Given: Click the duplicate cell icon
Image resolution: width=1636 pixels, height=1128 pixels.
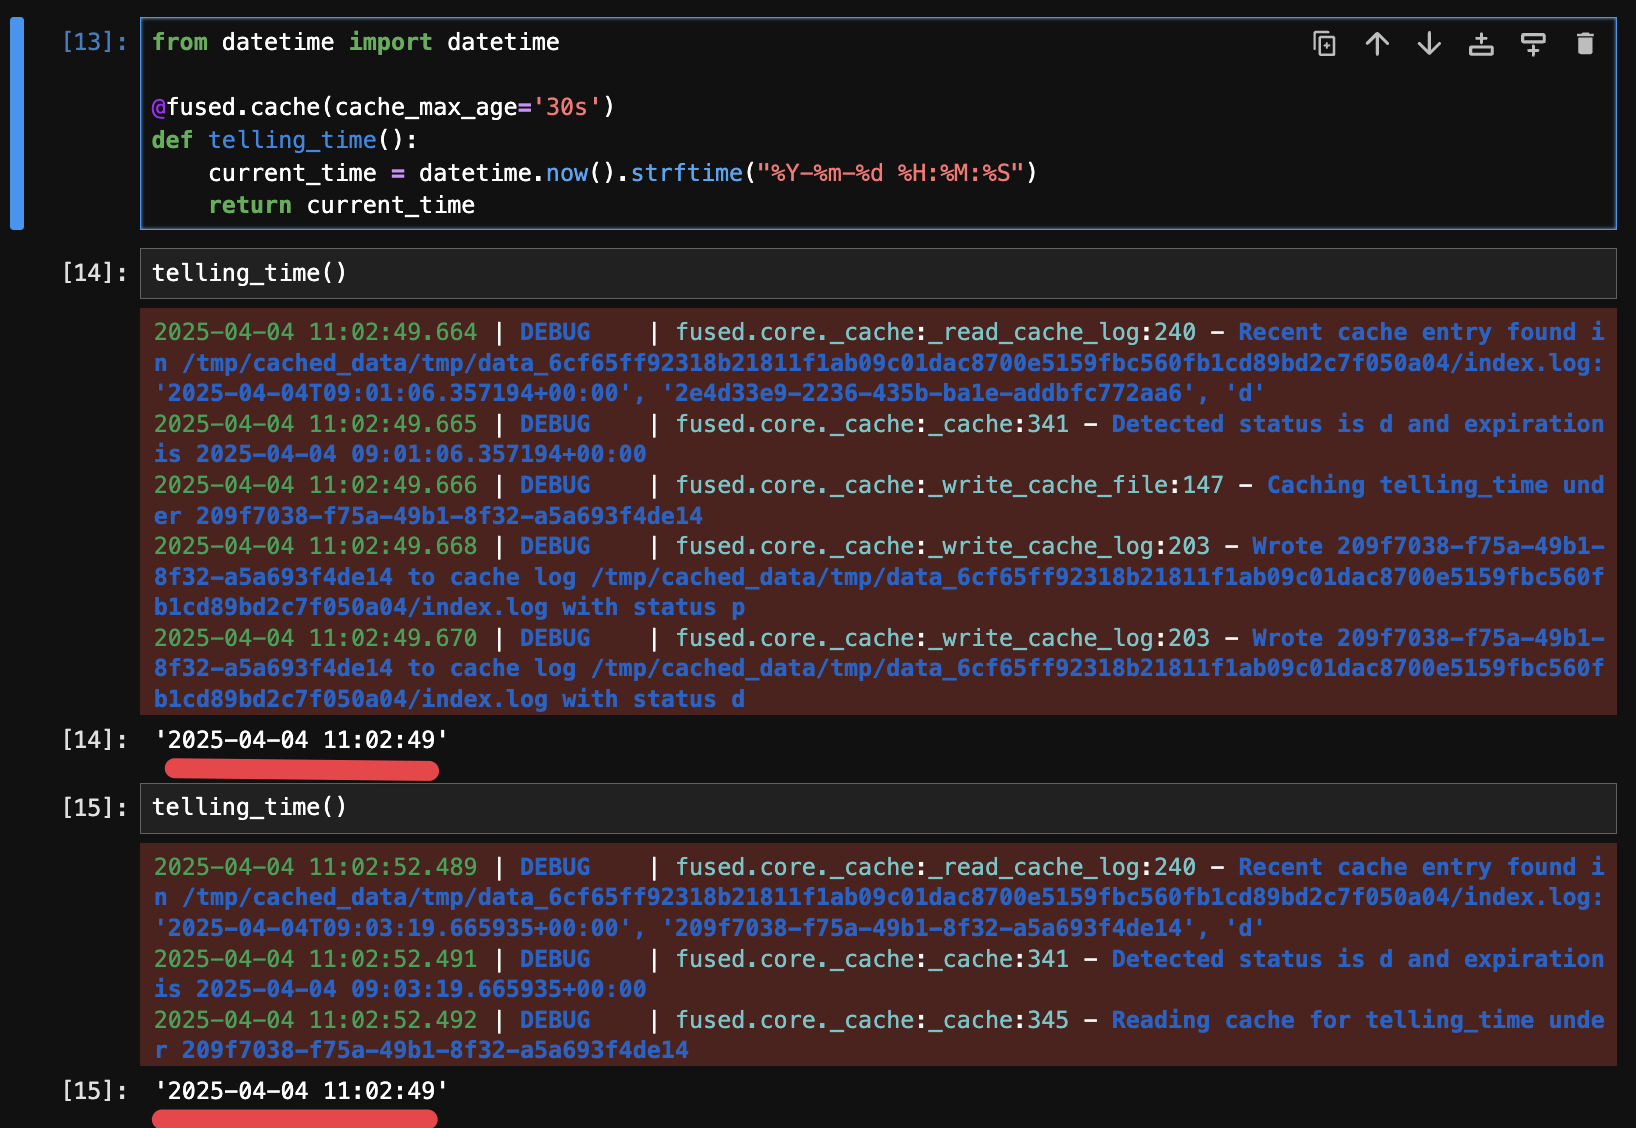Looking at the screenshot, I should click(1324, 43).
